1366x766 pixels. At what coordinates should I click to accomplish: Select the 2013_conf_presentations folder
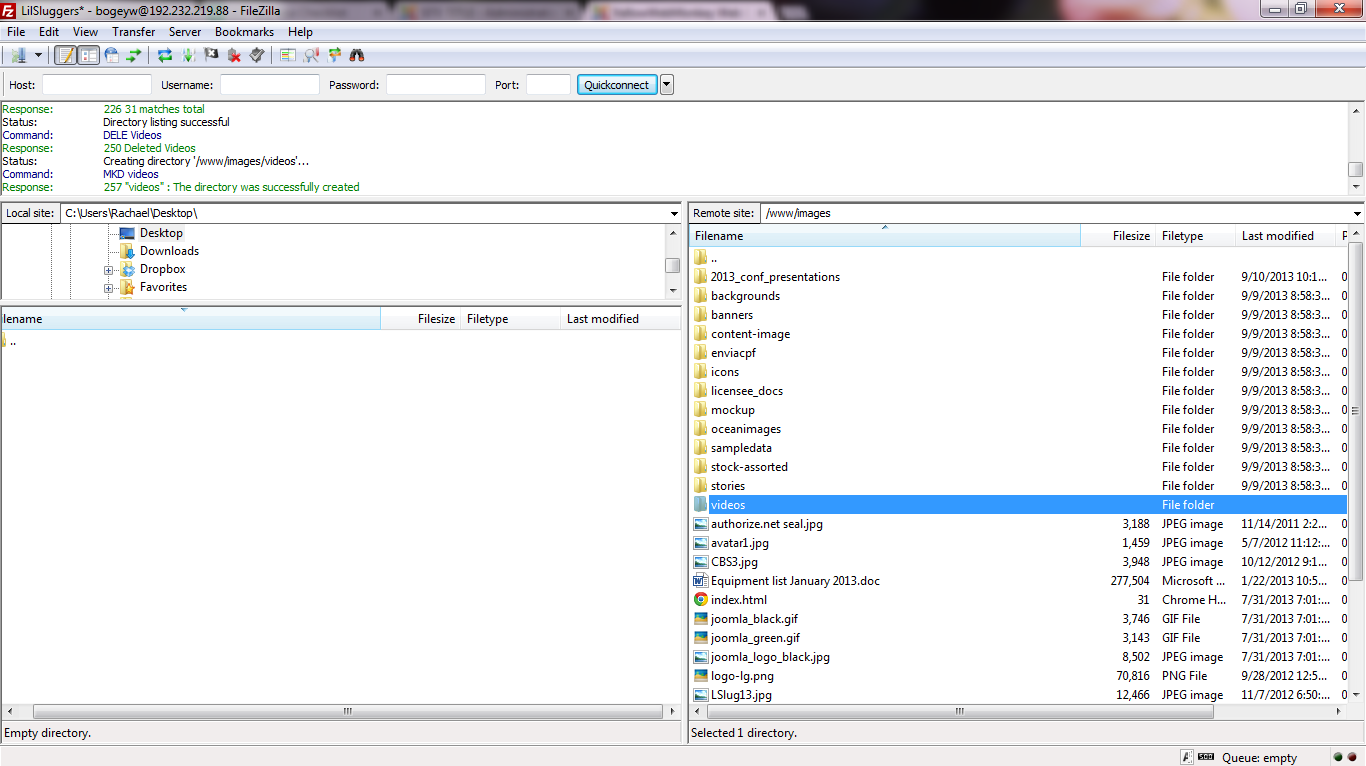[1019, 277]
